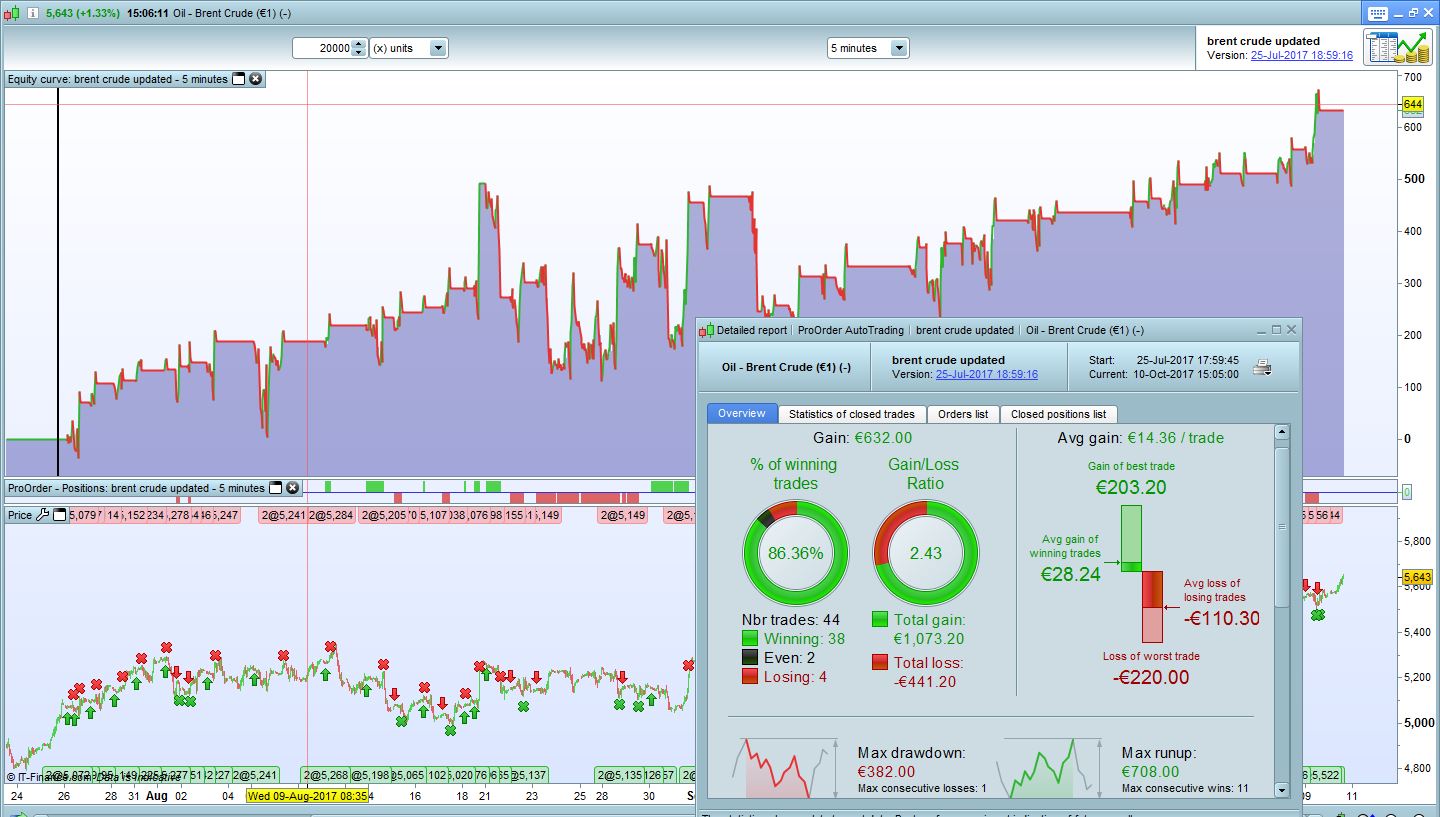
Task: Open Price chart settings wrench
Action: 42,515
